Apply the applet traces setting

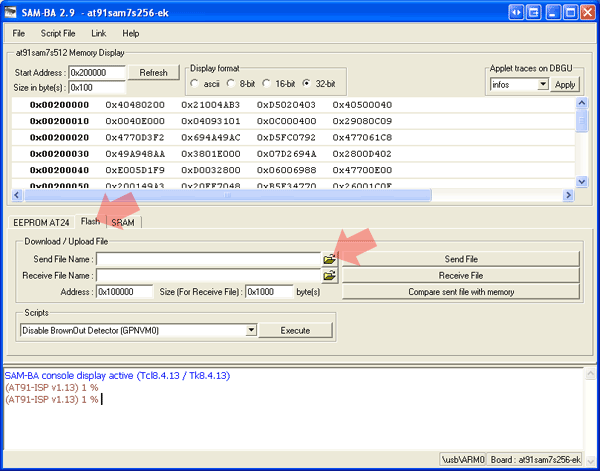click(565, 85)
